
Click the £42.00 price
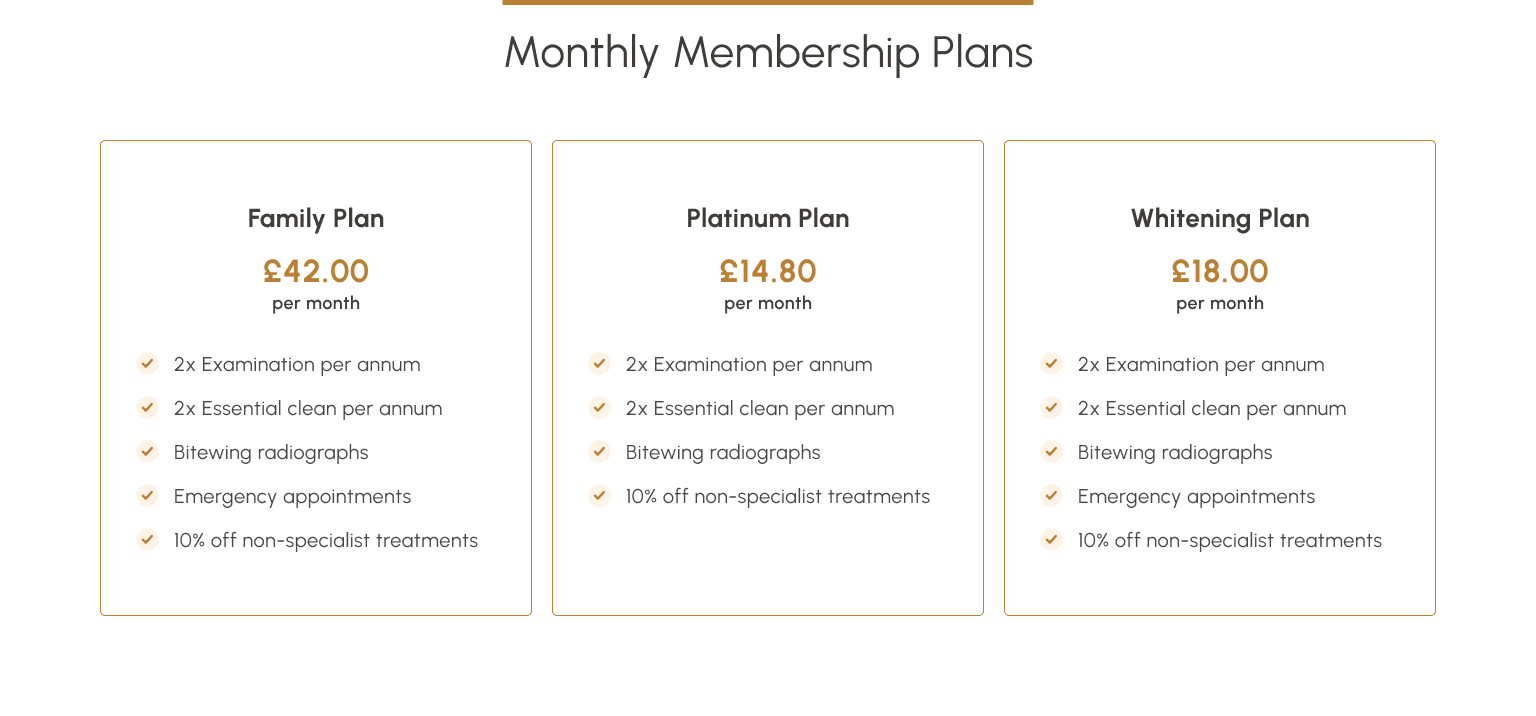click(316, 271)
